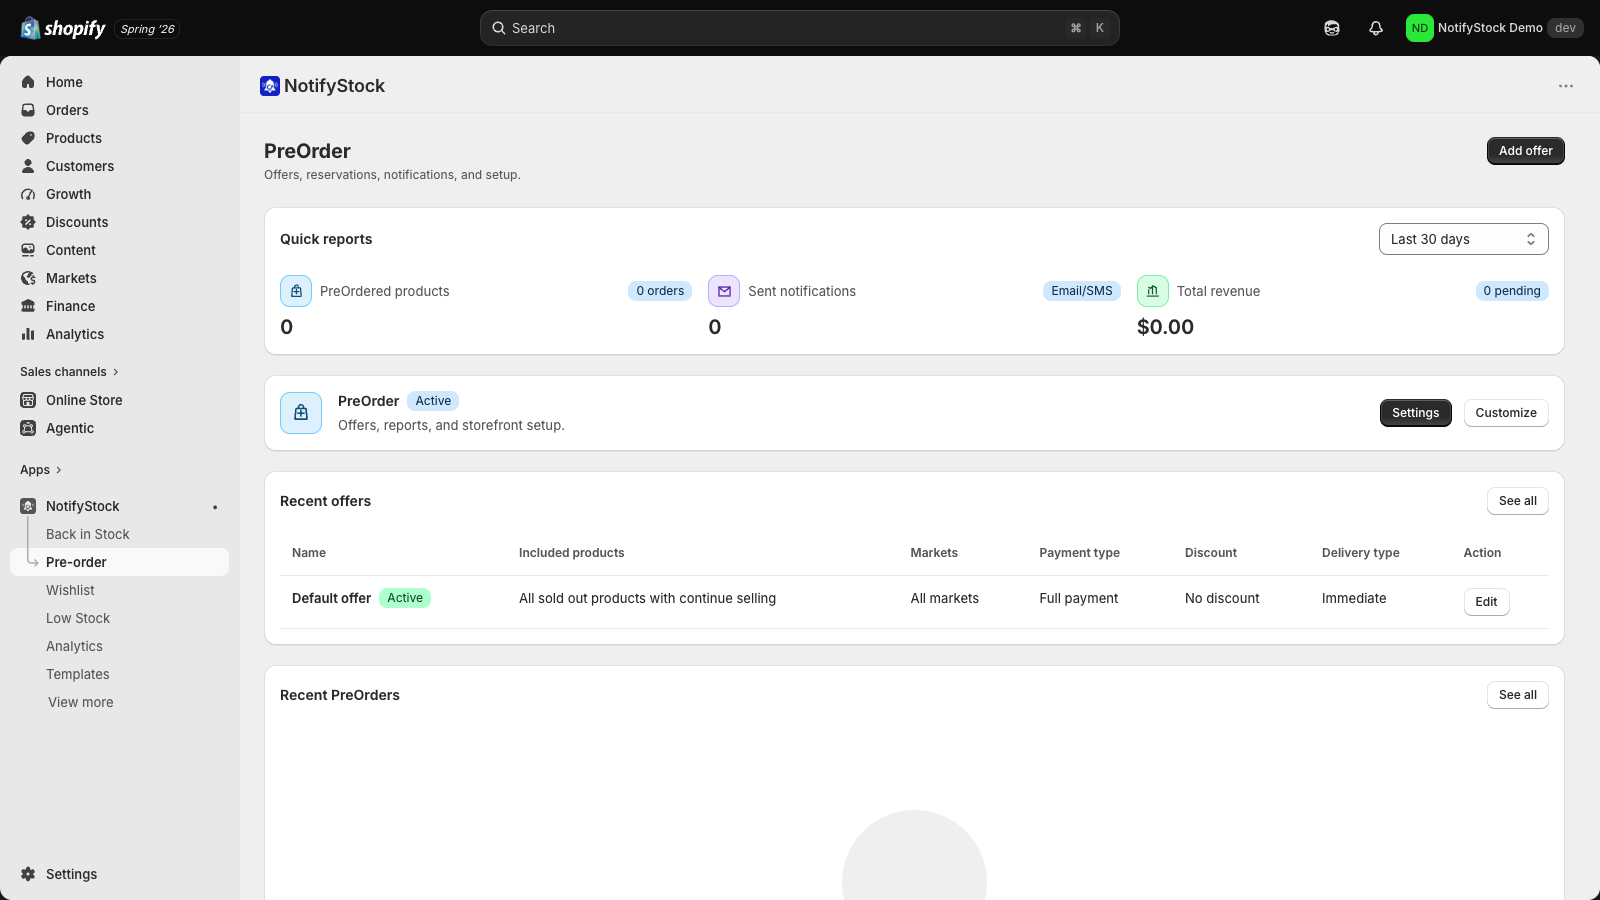
Task: Click the search magnifier icon
Action: pos(498,28)
